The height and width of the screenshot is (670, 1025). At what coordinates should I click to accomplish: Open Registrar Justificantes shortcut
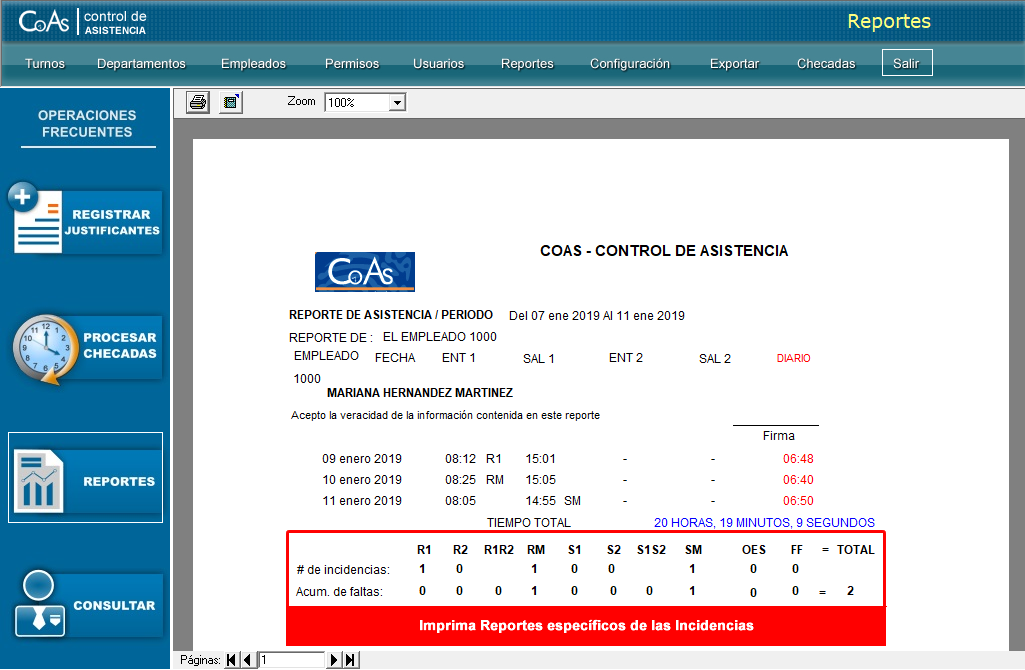(x=86, y=222)
